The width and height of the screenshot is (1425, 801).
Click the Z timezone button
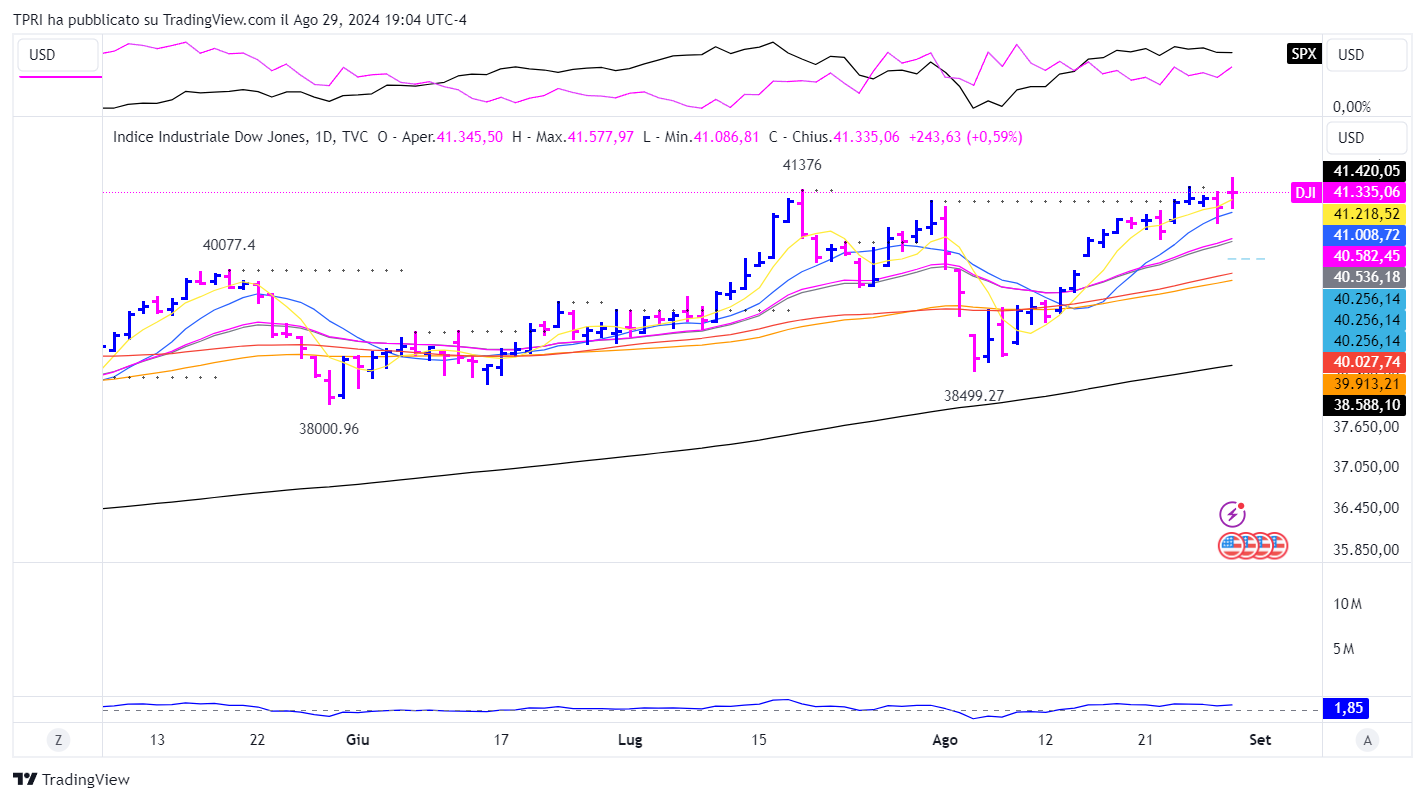click(x=59, y=740)
